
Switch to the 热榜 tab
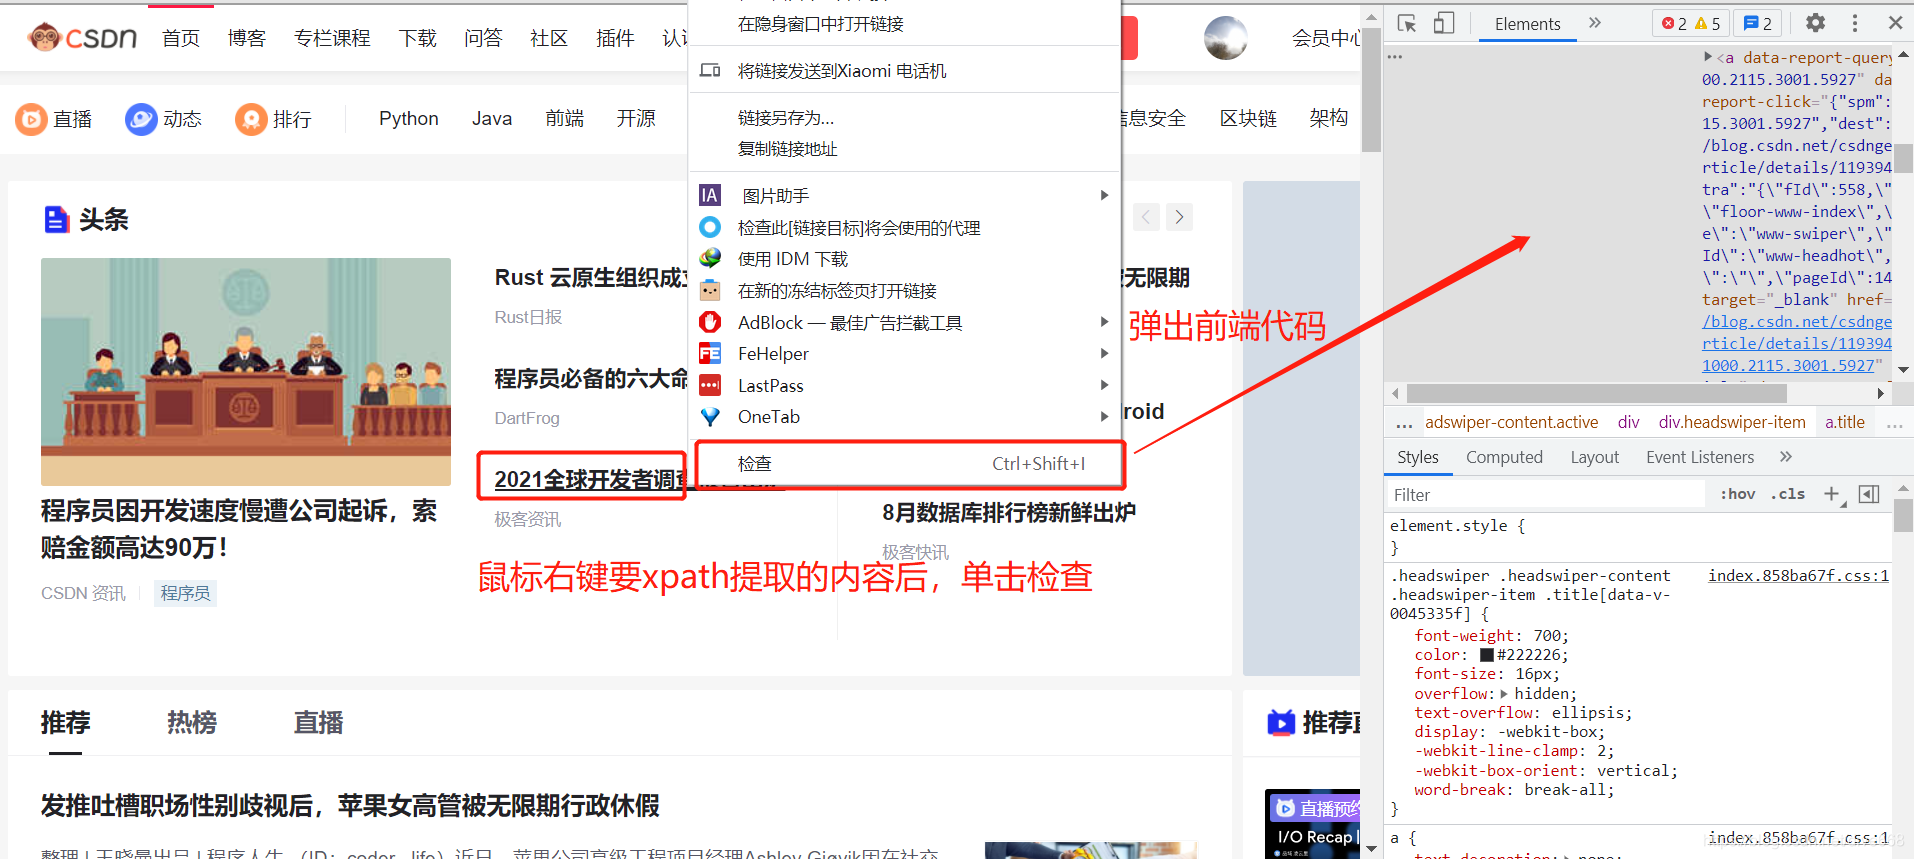192,722
